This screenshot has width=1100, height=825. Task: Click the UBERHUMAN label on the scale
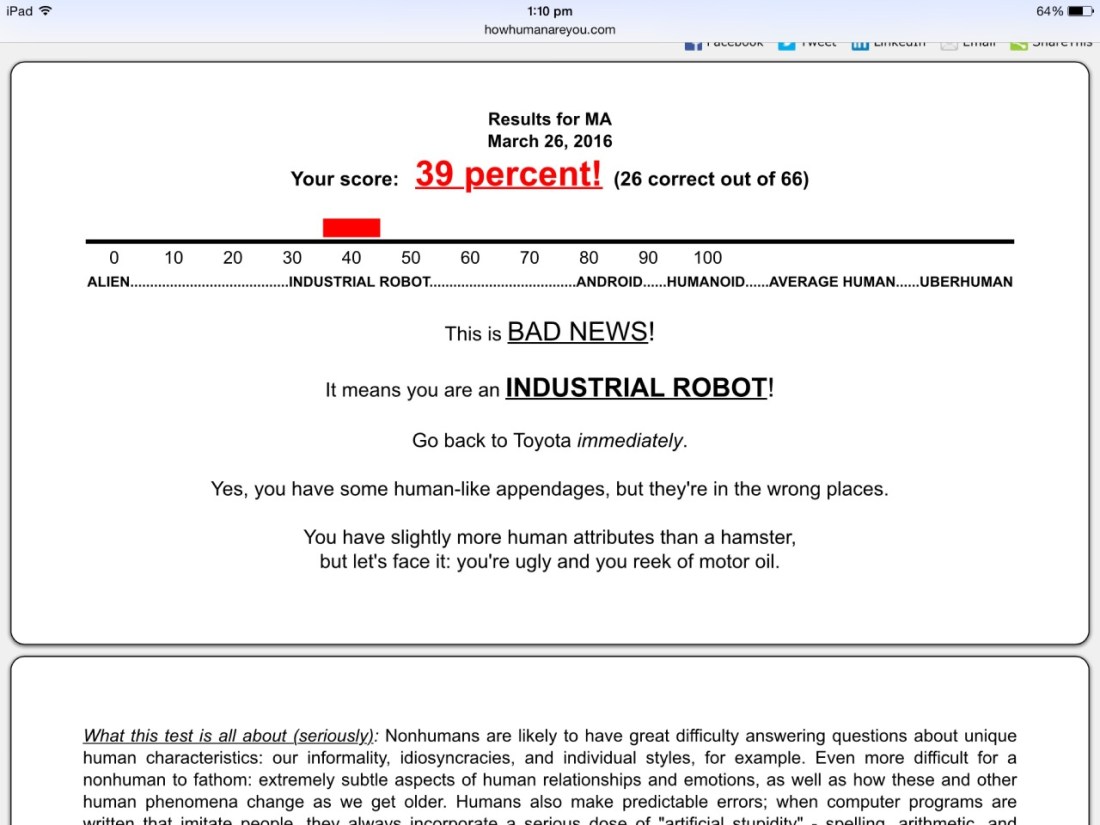[965, 282]
